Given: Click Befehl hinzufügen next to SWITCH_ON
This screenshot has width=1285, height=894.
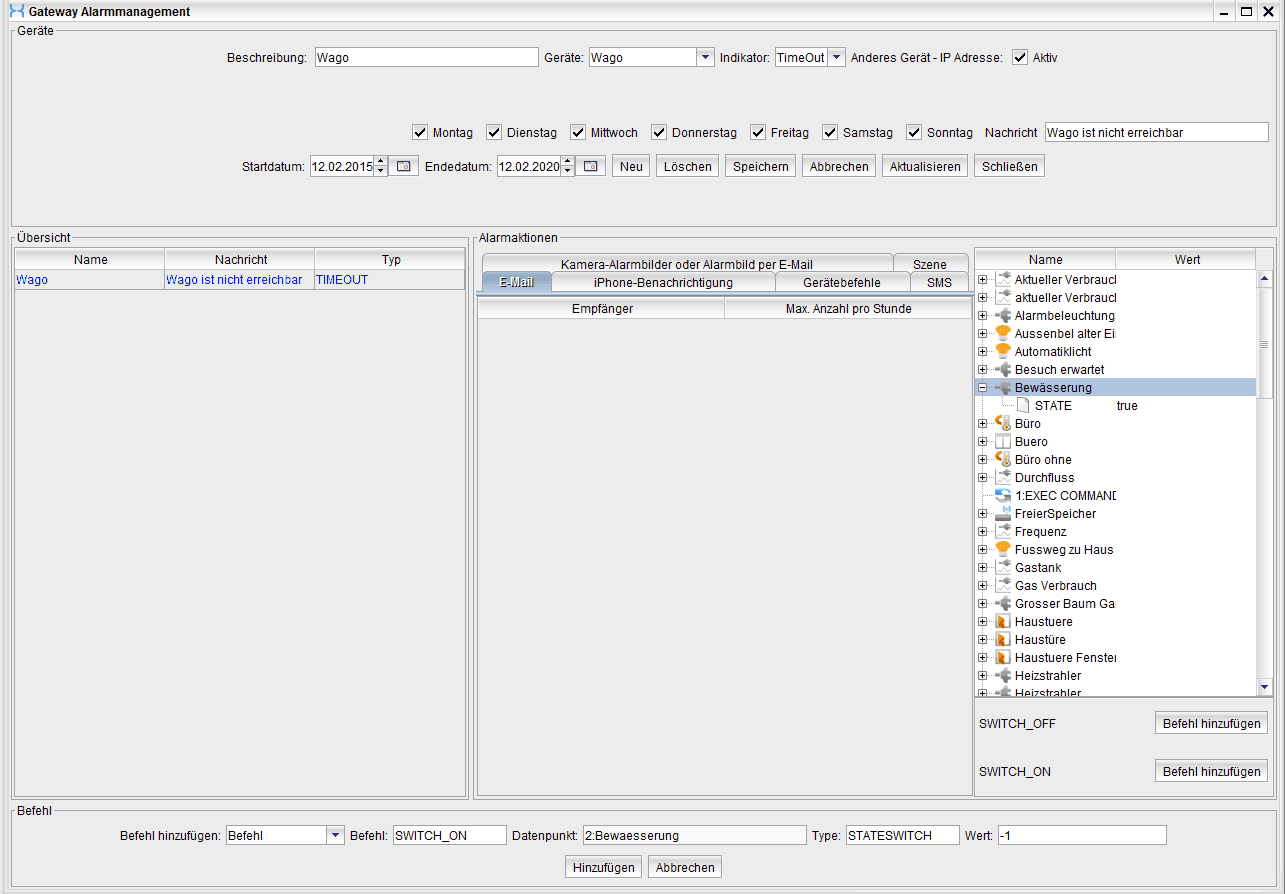Looking at the screenshot, I should (1210, 771).
